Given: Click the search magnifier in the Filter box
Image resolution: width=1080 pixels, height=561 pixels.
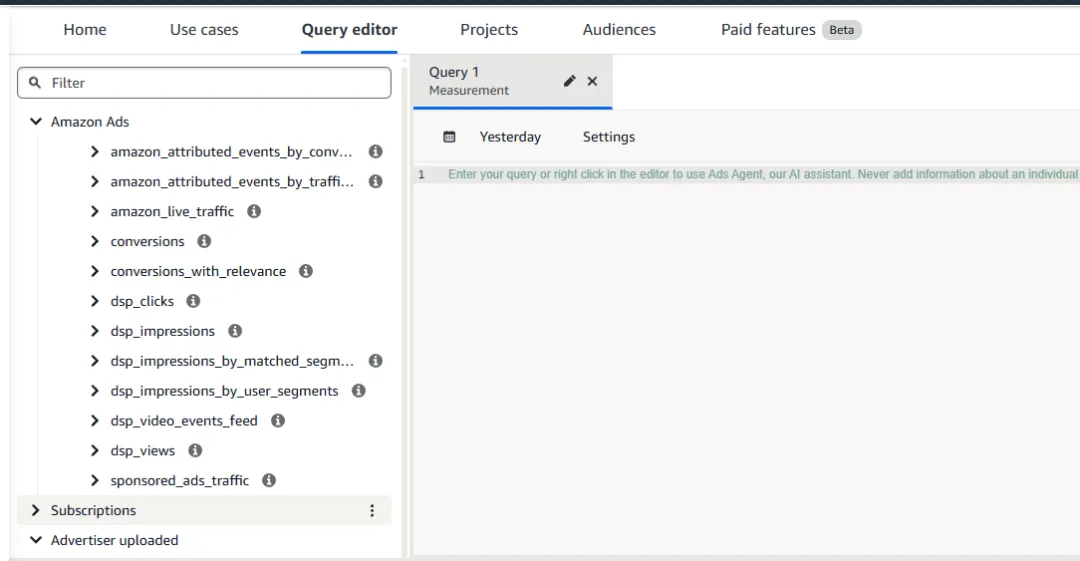Looking at the screenshot, I should (35, 83).
